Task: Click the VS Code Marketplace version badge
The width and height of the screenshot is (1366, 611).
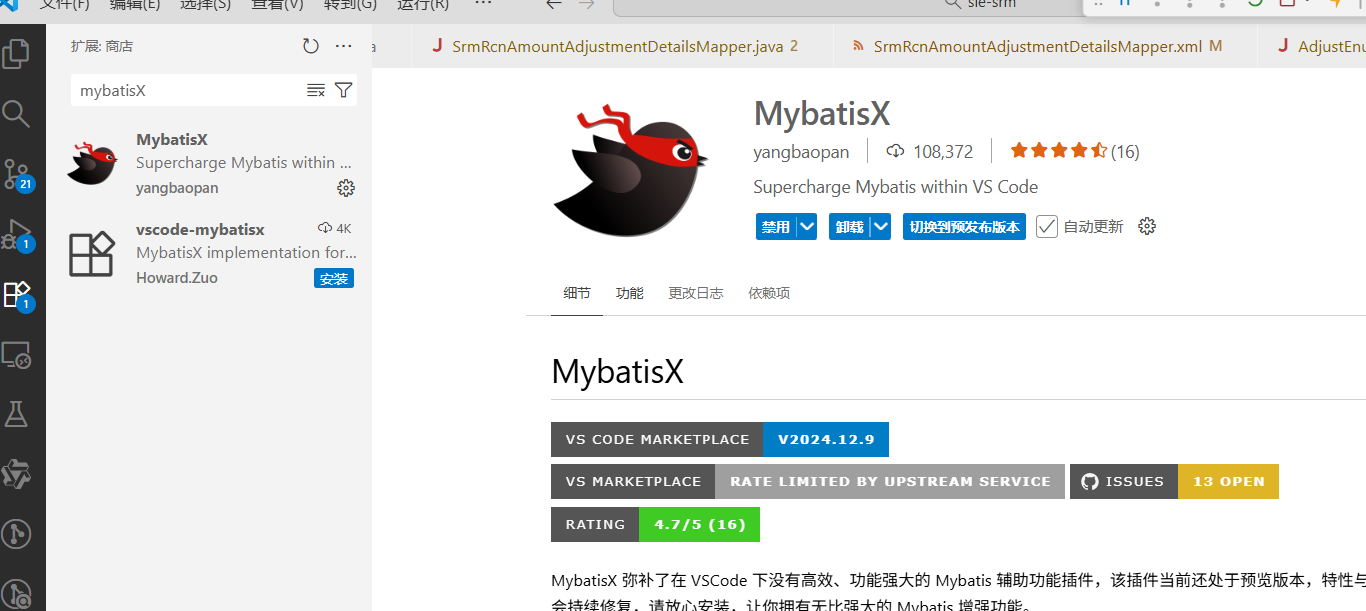Action: click(719, 439)
